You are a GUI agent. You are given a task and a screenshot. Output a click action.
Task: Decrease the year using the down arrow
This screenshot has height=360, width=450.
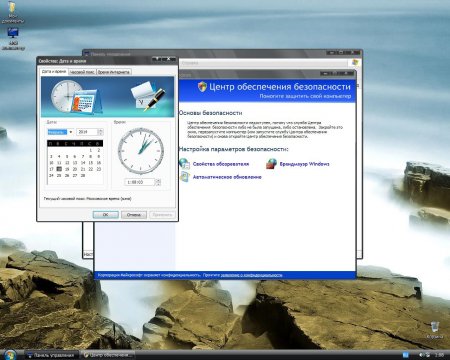[x=100, y=134]
